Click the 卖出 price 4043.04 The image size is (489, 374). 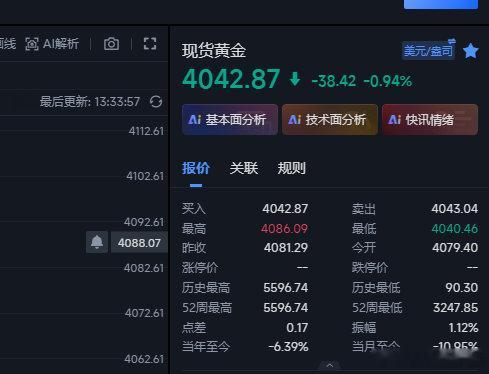(x=455, y=209)
